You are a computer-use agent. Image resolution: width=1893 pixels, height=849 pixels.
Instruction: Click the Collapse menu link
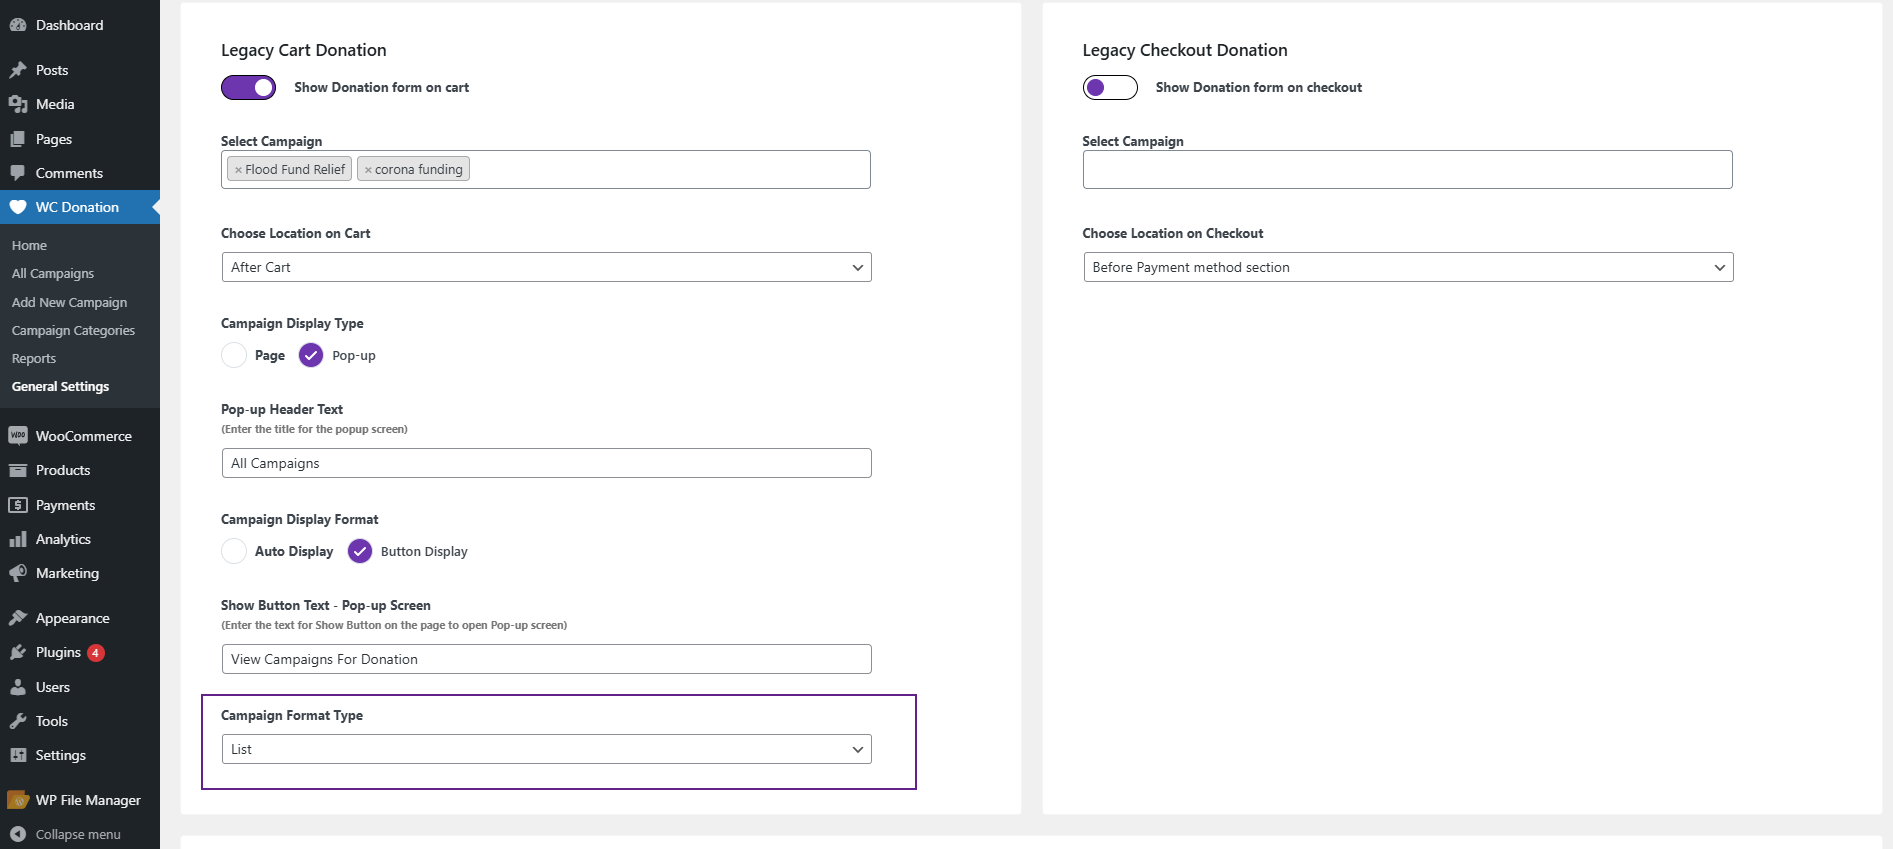click(x=80, y=834)
